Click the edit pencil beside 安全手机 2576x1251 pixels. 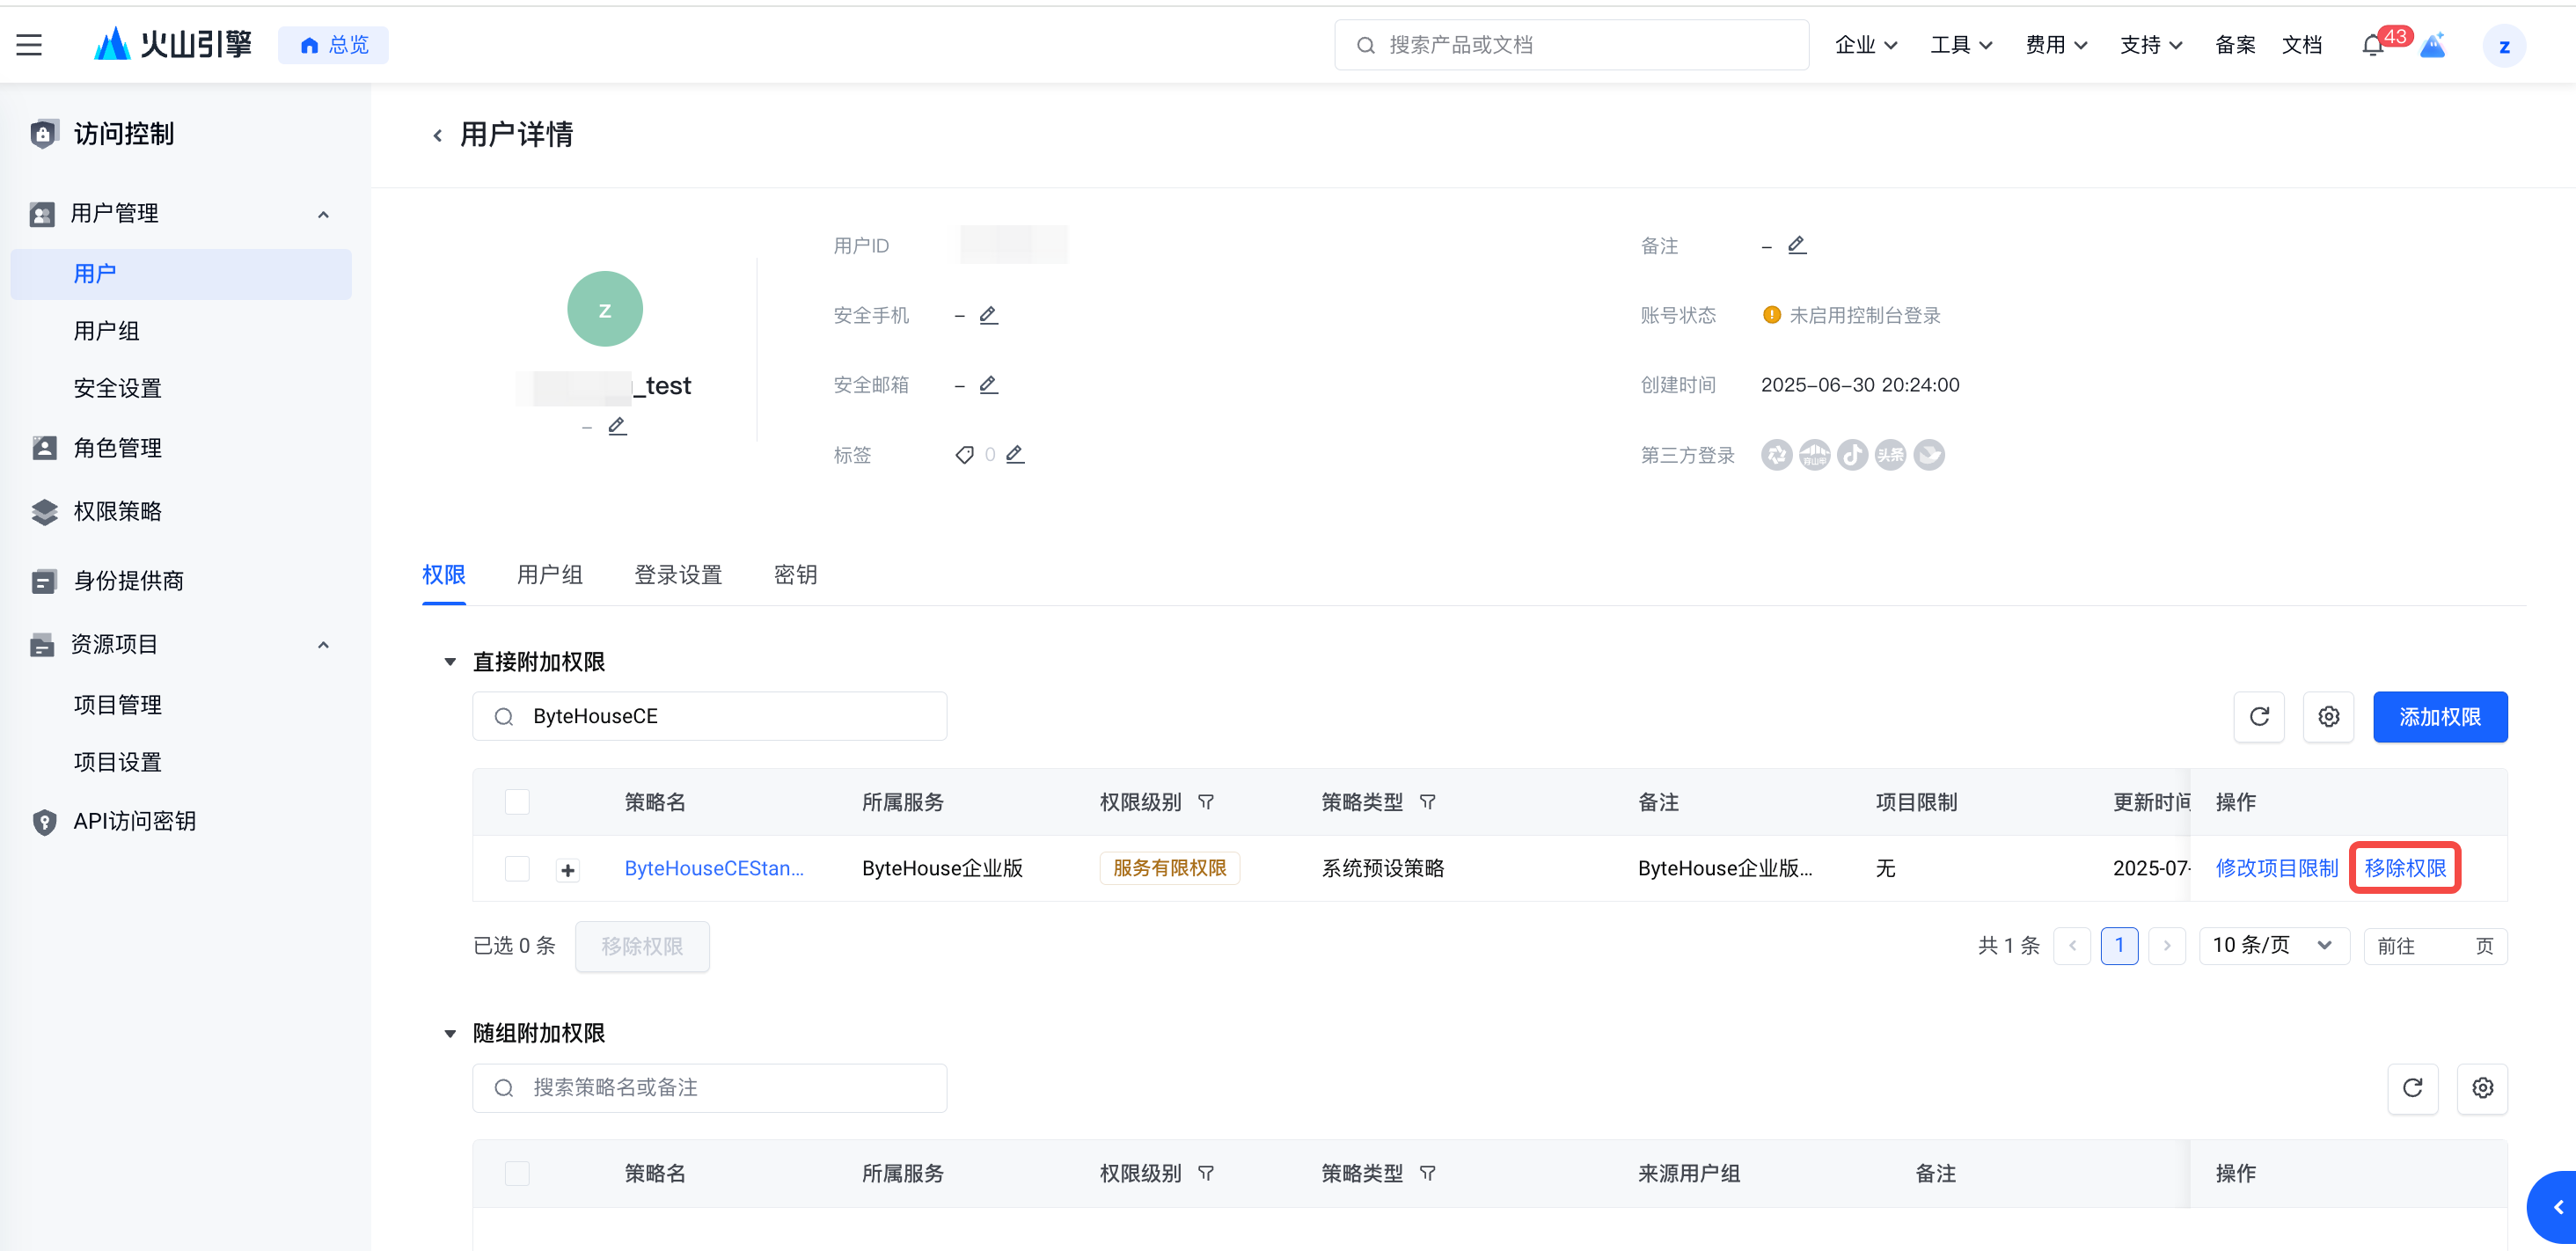coord(988,315)
